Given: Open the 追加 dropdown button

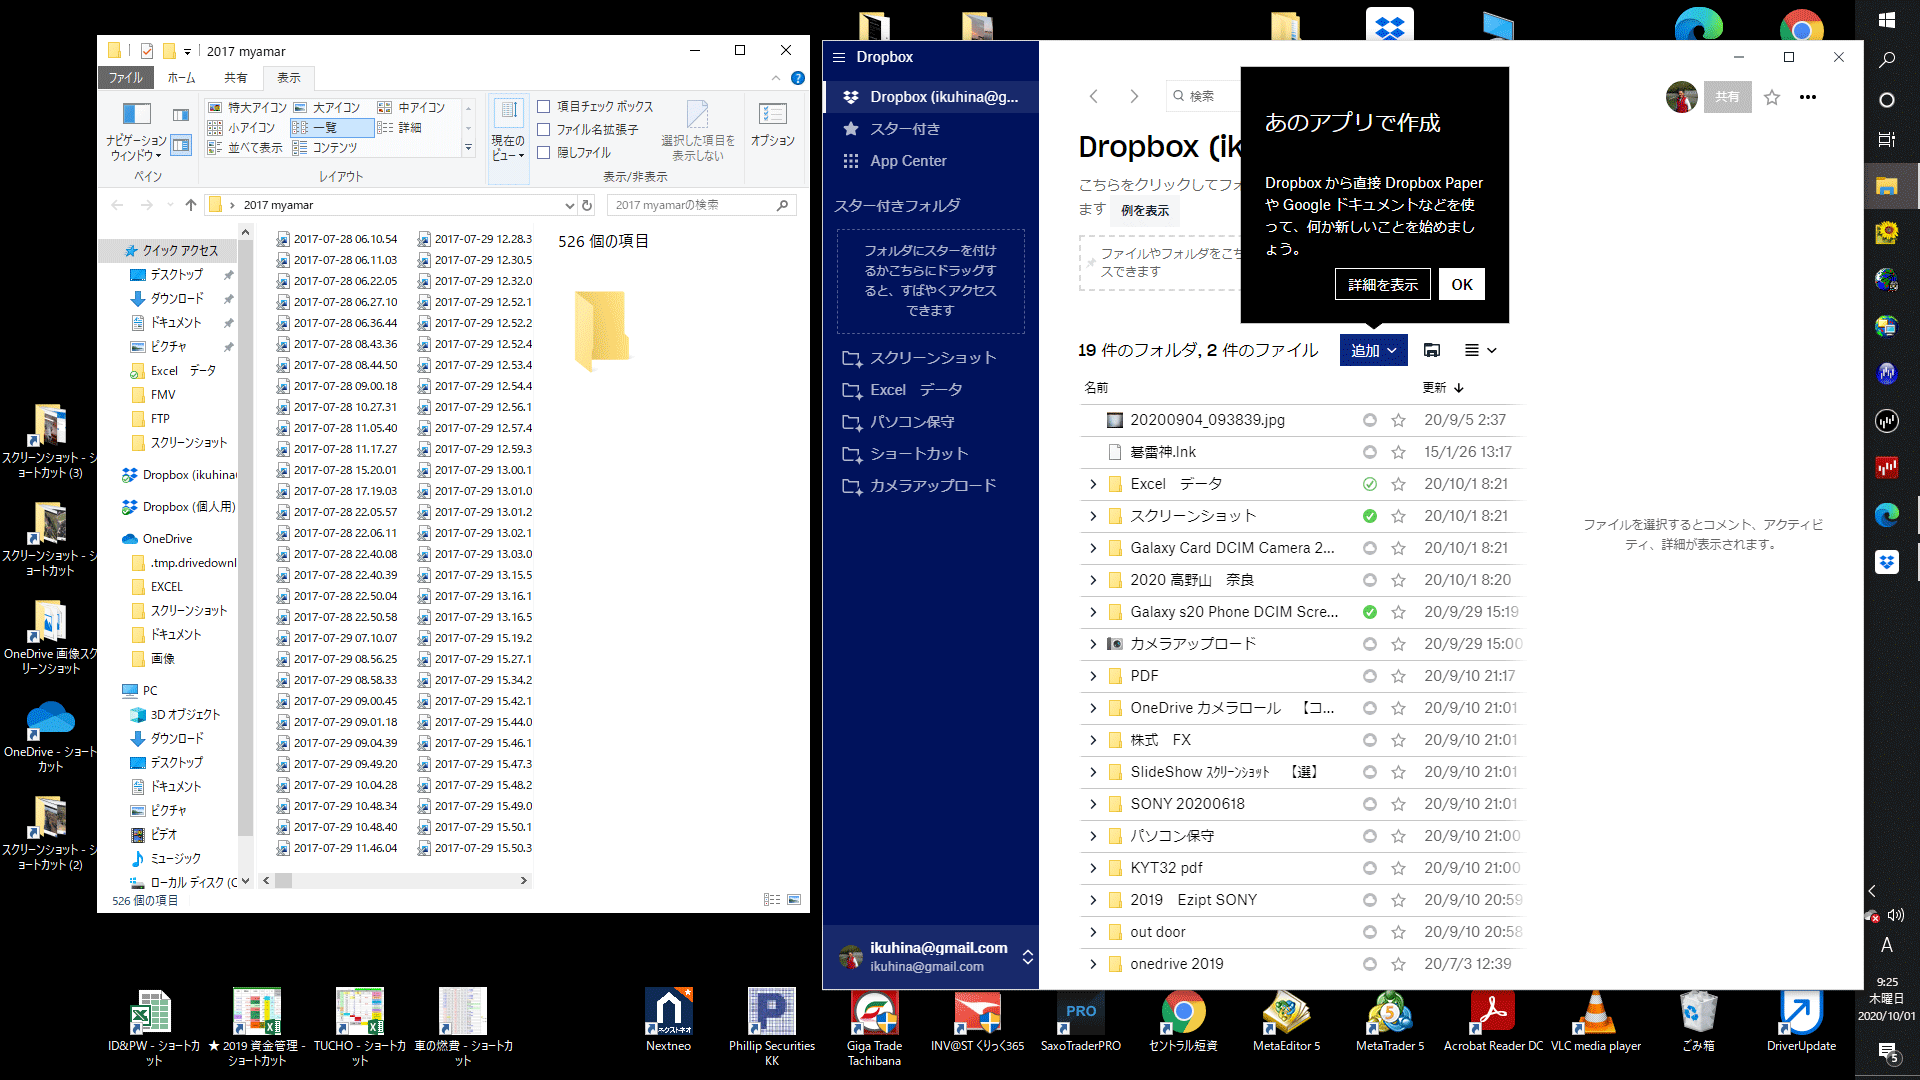Looking at the screenshot, I should pyautogui.click(x=1373, y=350).
